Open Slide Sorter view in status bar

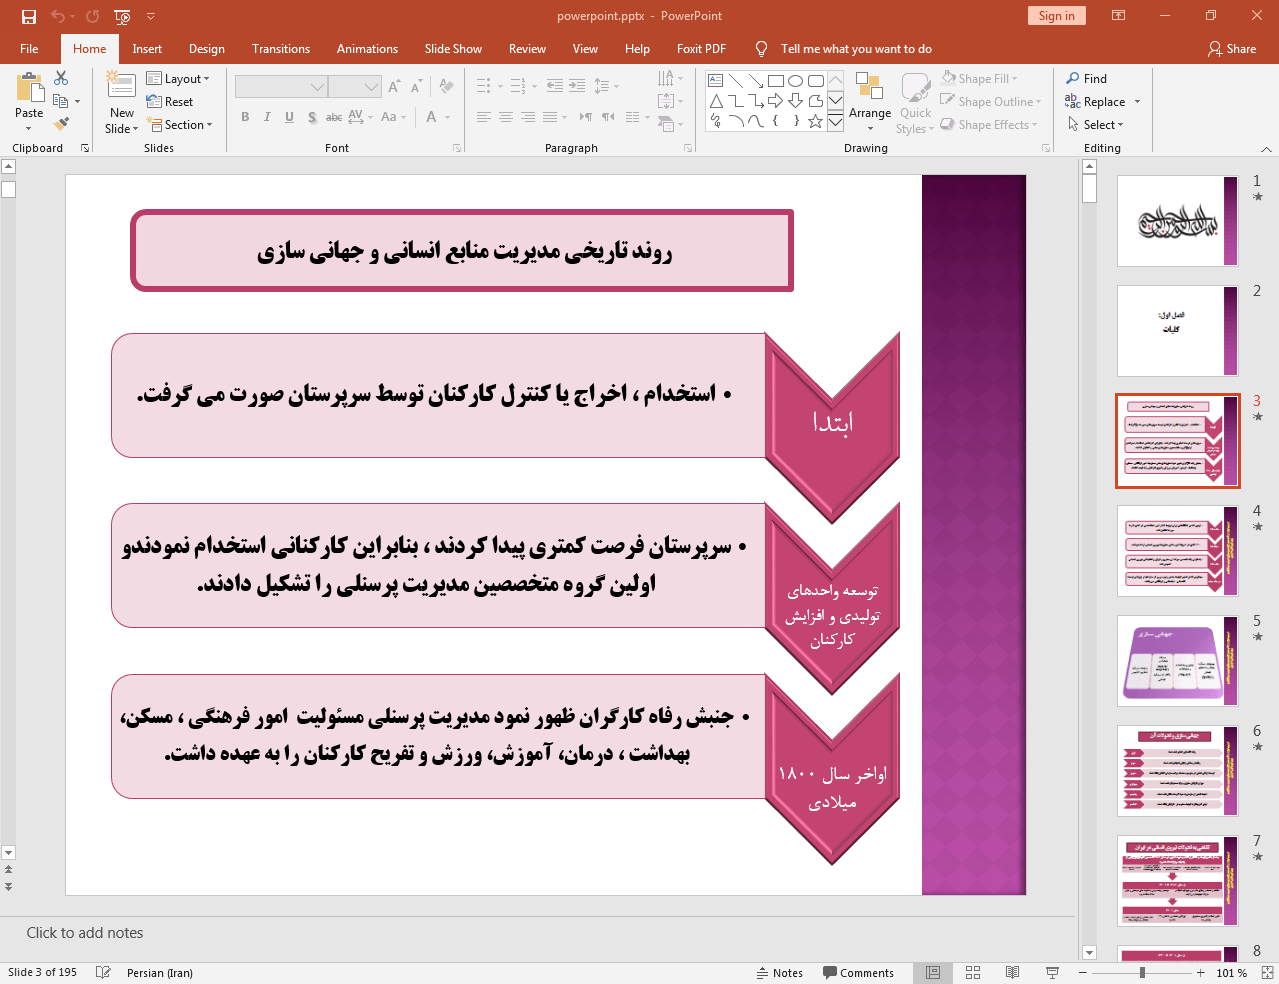(x=972, y=972)
